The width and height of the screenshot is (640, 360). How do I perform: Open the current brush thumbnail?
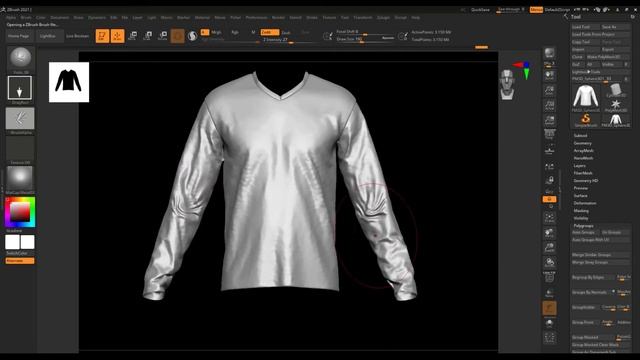pos(20,58)
